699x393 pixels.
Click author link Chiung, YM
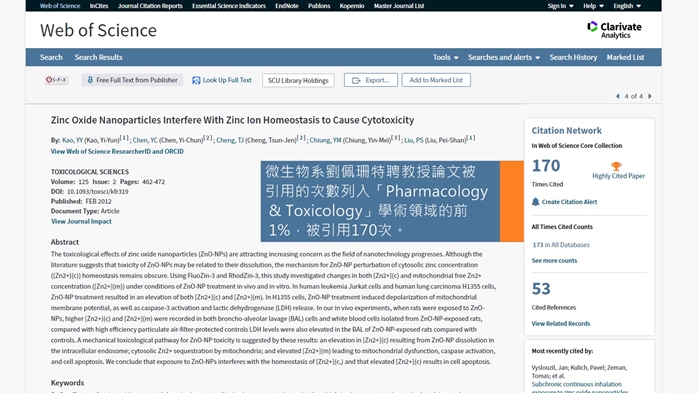[x=325, y=140]
